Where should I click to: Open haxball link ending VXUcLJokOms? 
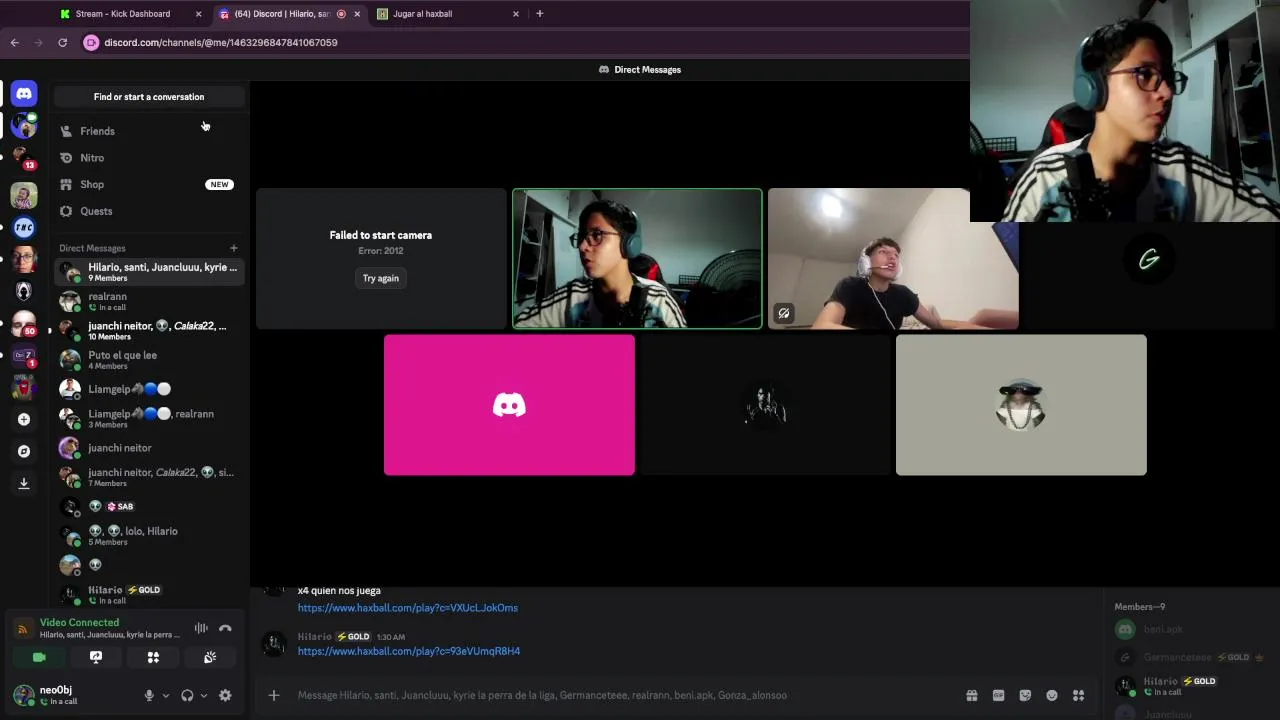point(408,608)
